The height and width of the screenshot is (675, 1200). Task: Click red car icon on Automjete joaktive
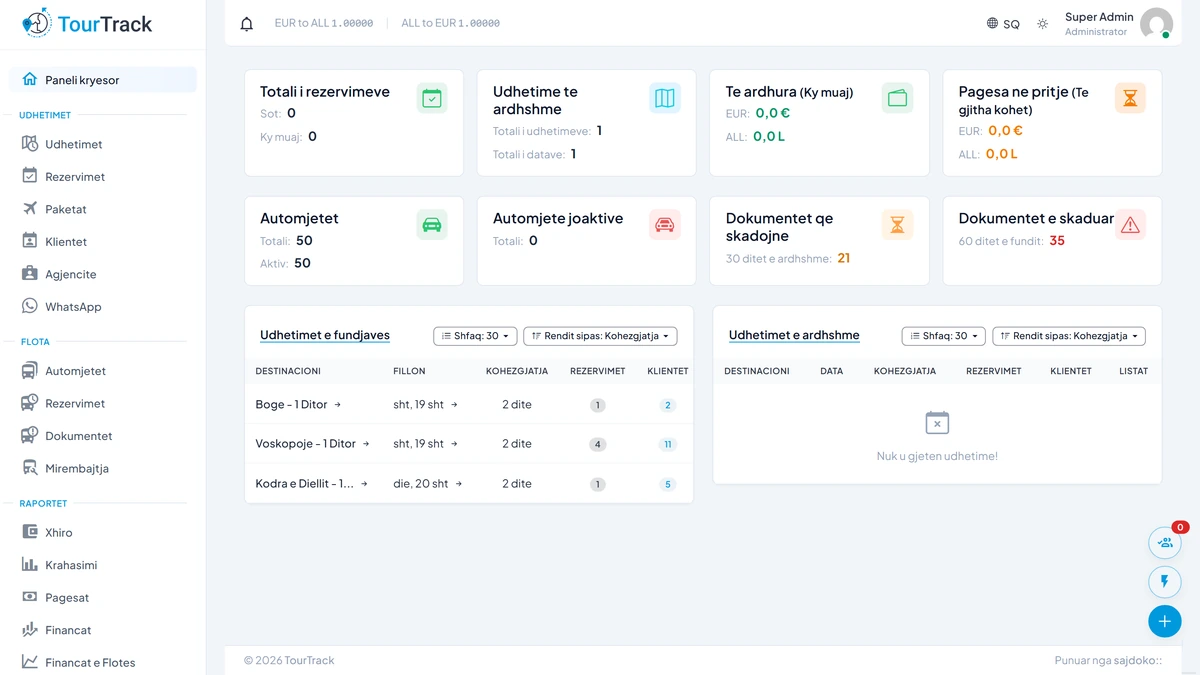[665, 225]
